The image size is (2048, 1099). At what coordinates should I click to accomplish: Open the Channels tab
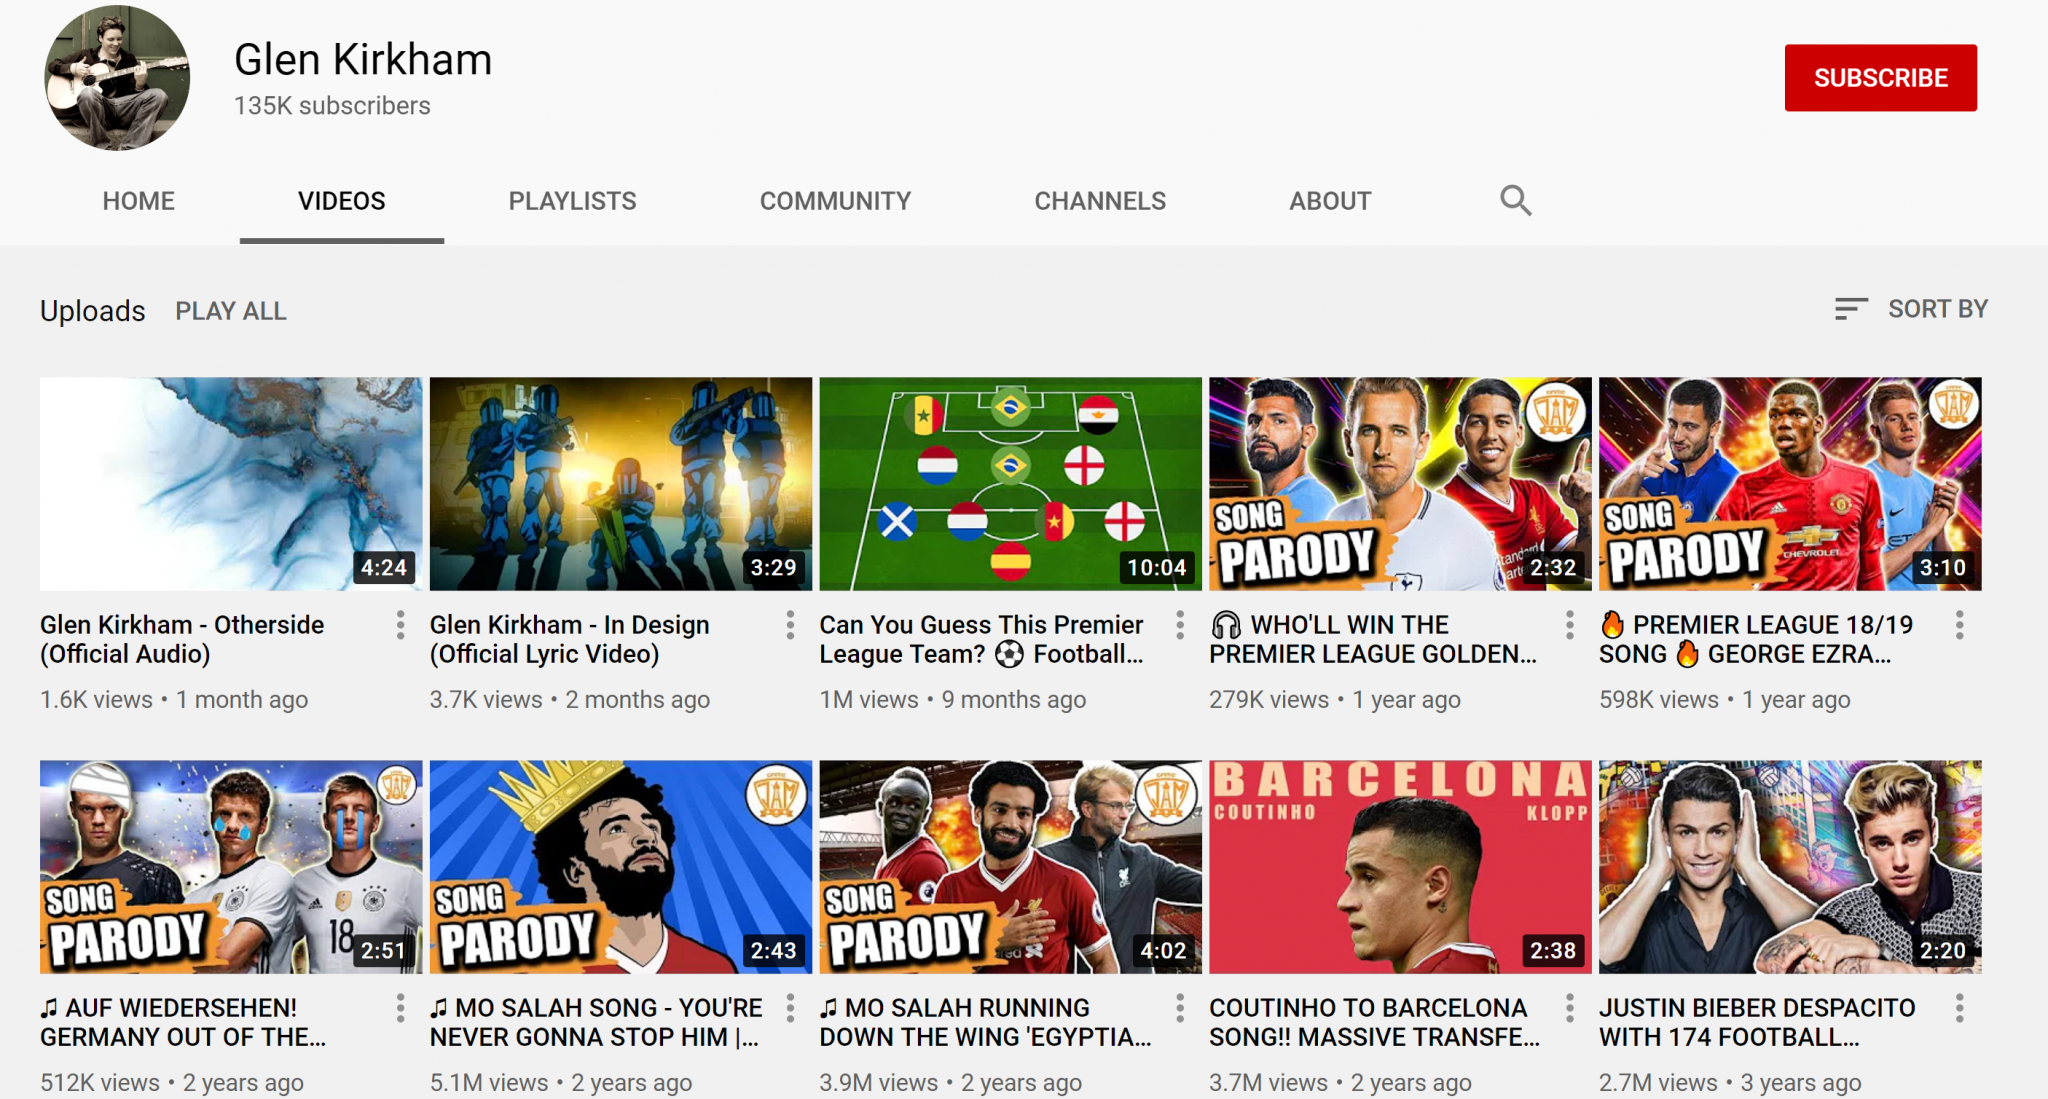coord(1100,201)
